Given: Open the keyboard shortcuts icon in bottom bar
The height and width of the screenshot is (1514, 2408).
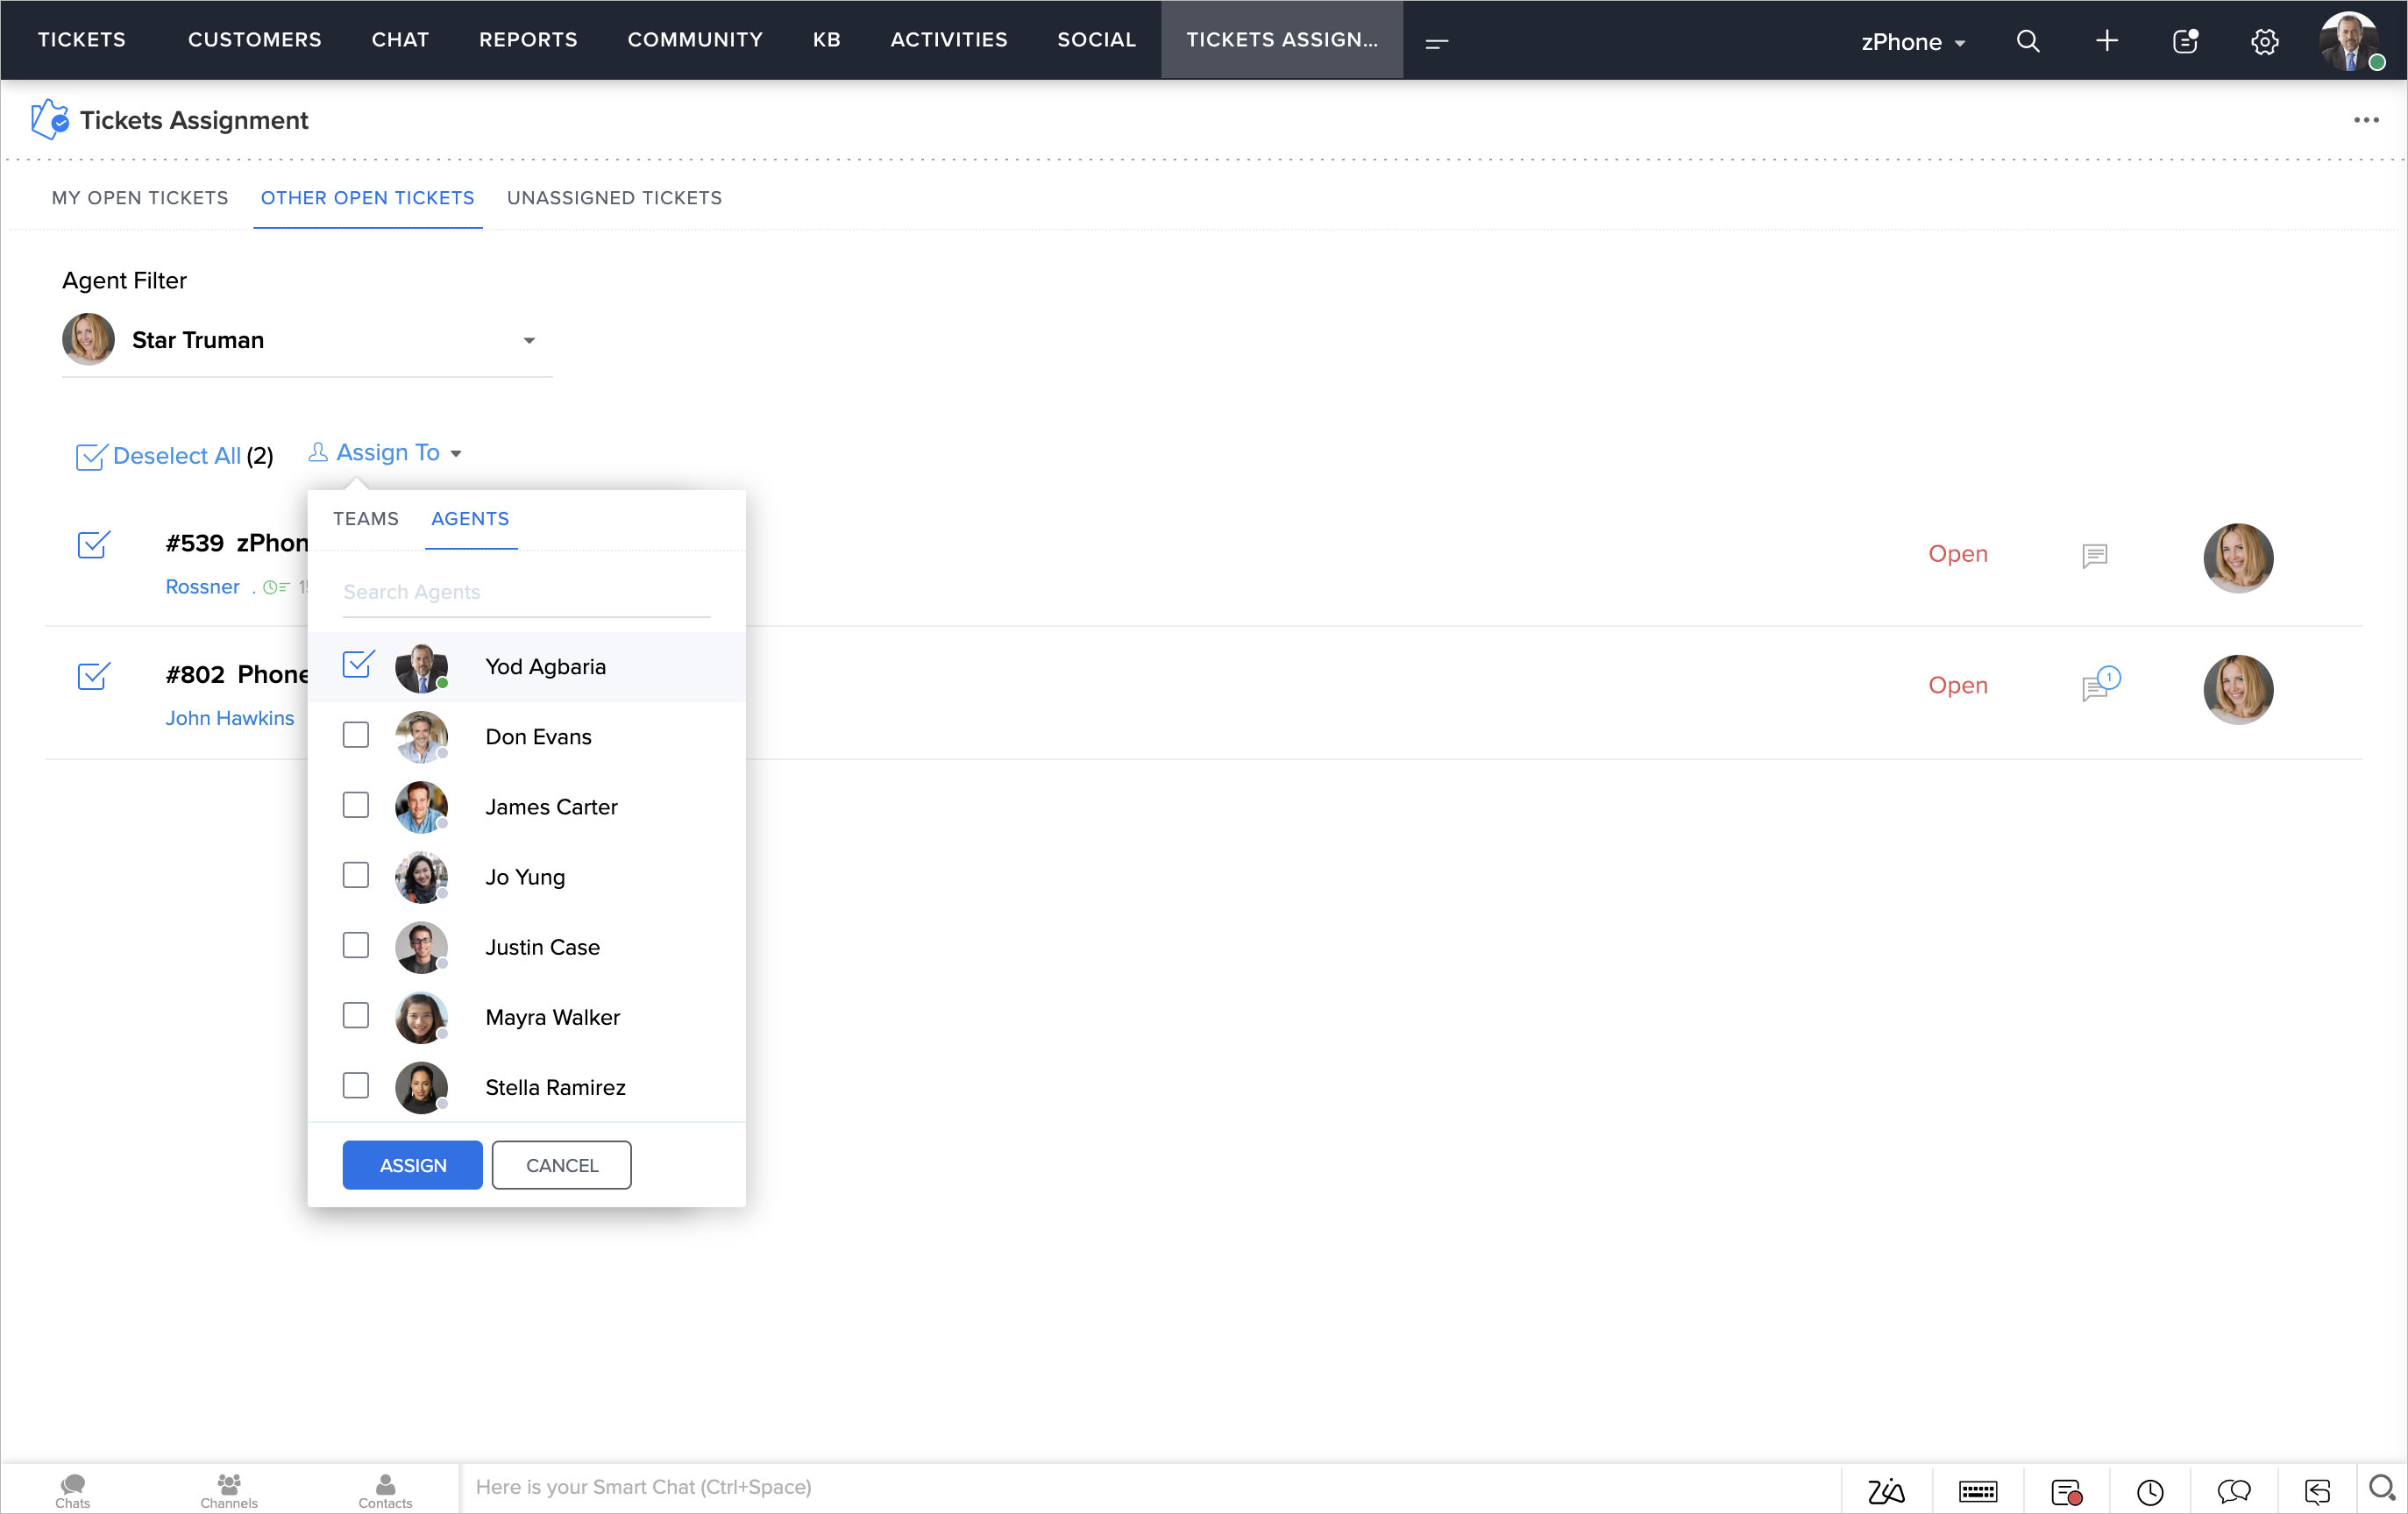Looking at the screenshot, I should (1977, 1491).
